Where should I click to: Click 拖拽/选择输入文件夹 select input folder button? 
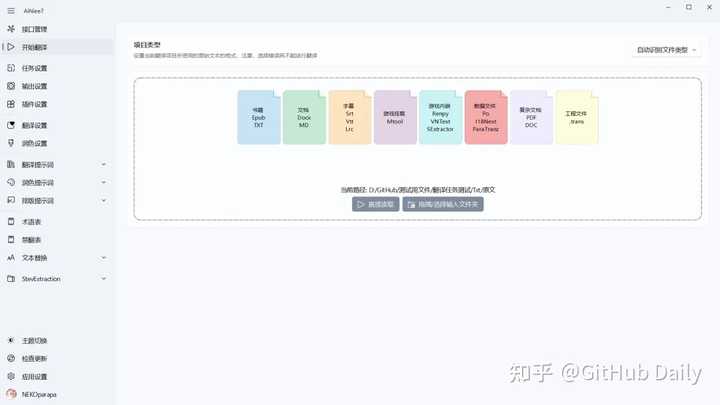443,204
